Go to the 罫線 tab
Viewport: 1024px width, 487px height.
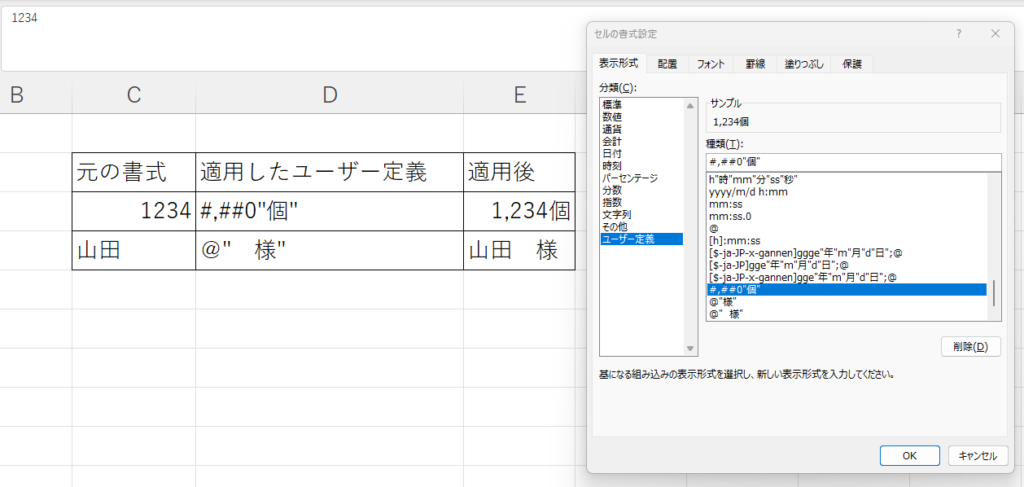click(x=755, y=64)
